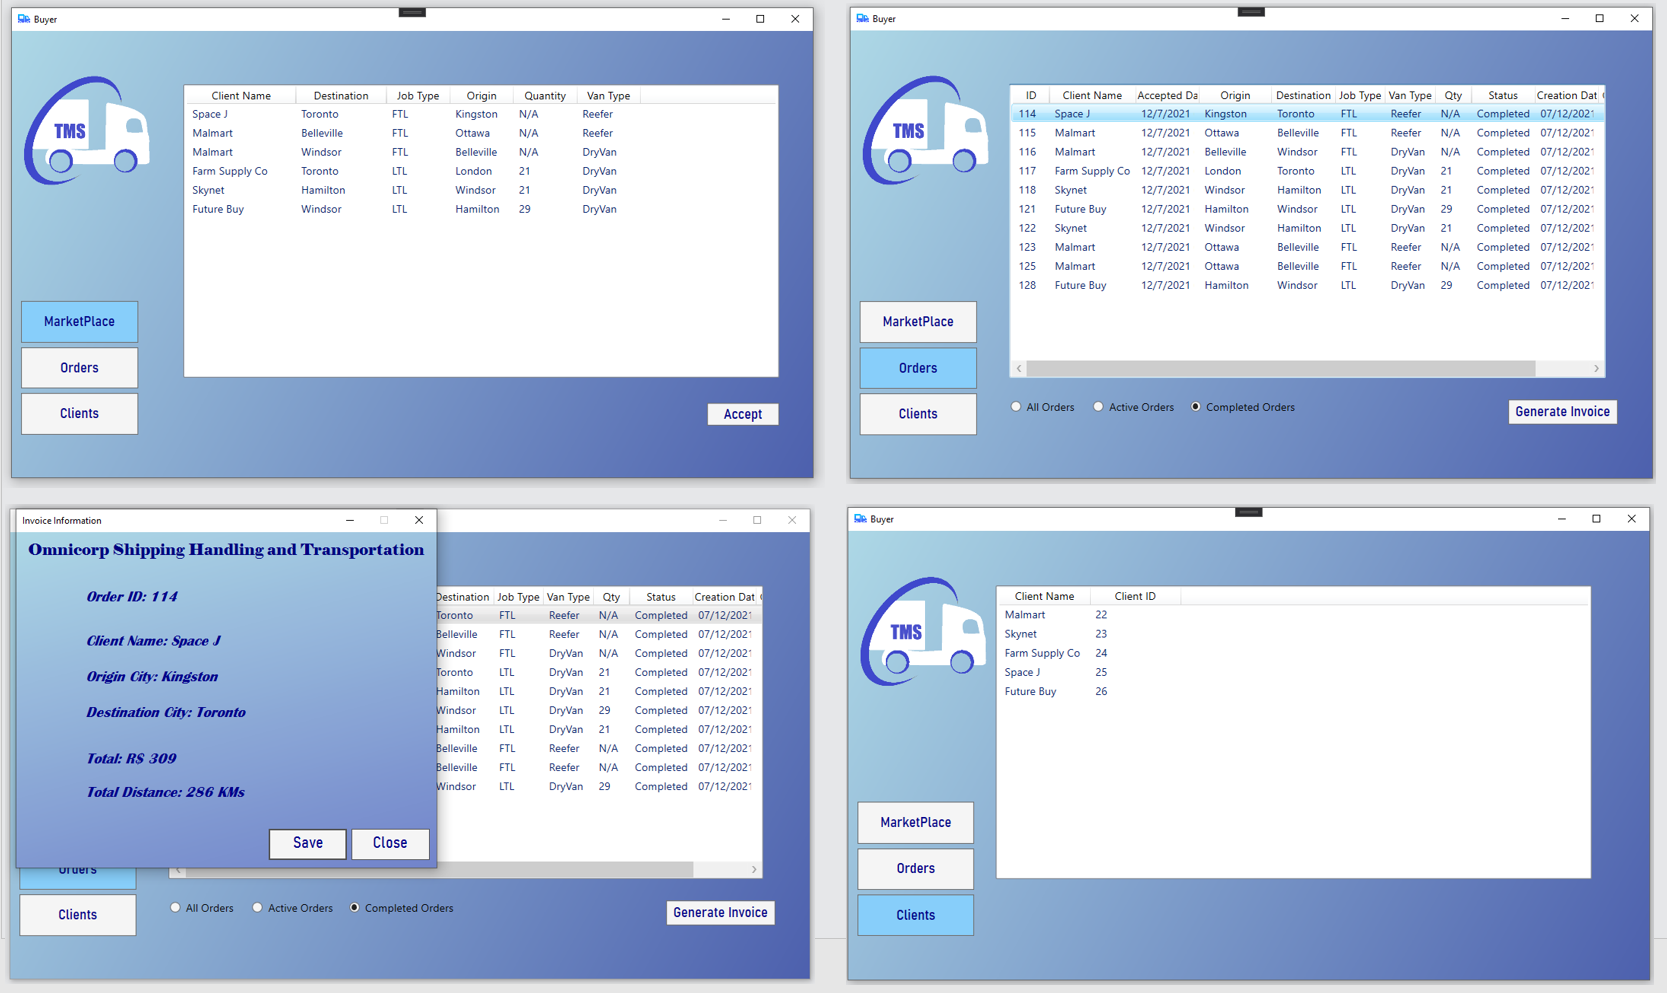1667x993 pixels.
Task: Click Generate Invoice in top-right window
Action: tap(1563, 412)
